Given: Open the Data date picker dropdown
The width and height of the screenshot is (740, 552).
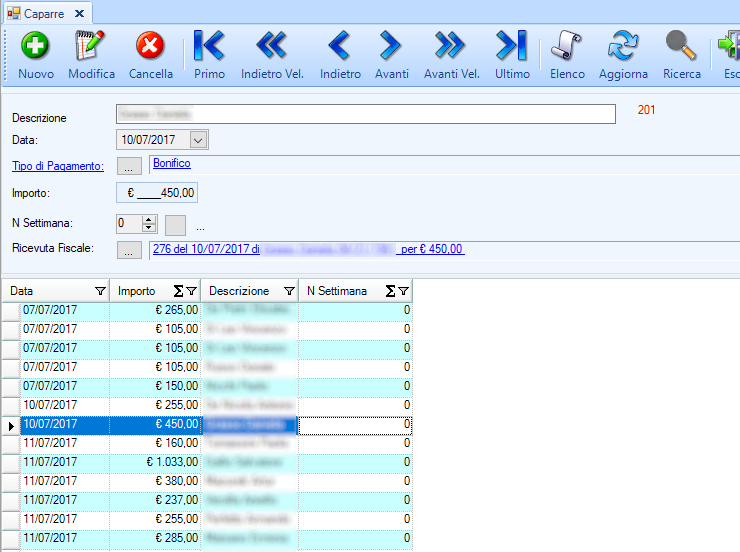Looking at the screenshot, I should coord(197,141).
